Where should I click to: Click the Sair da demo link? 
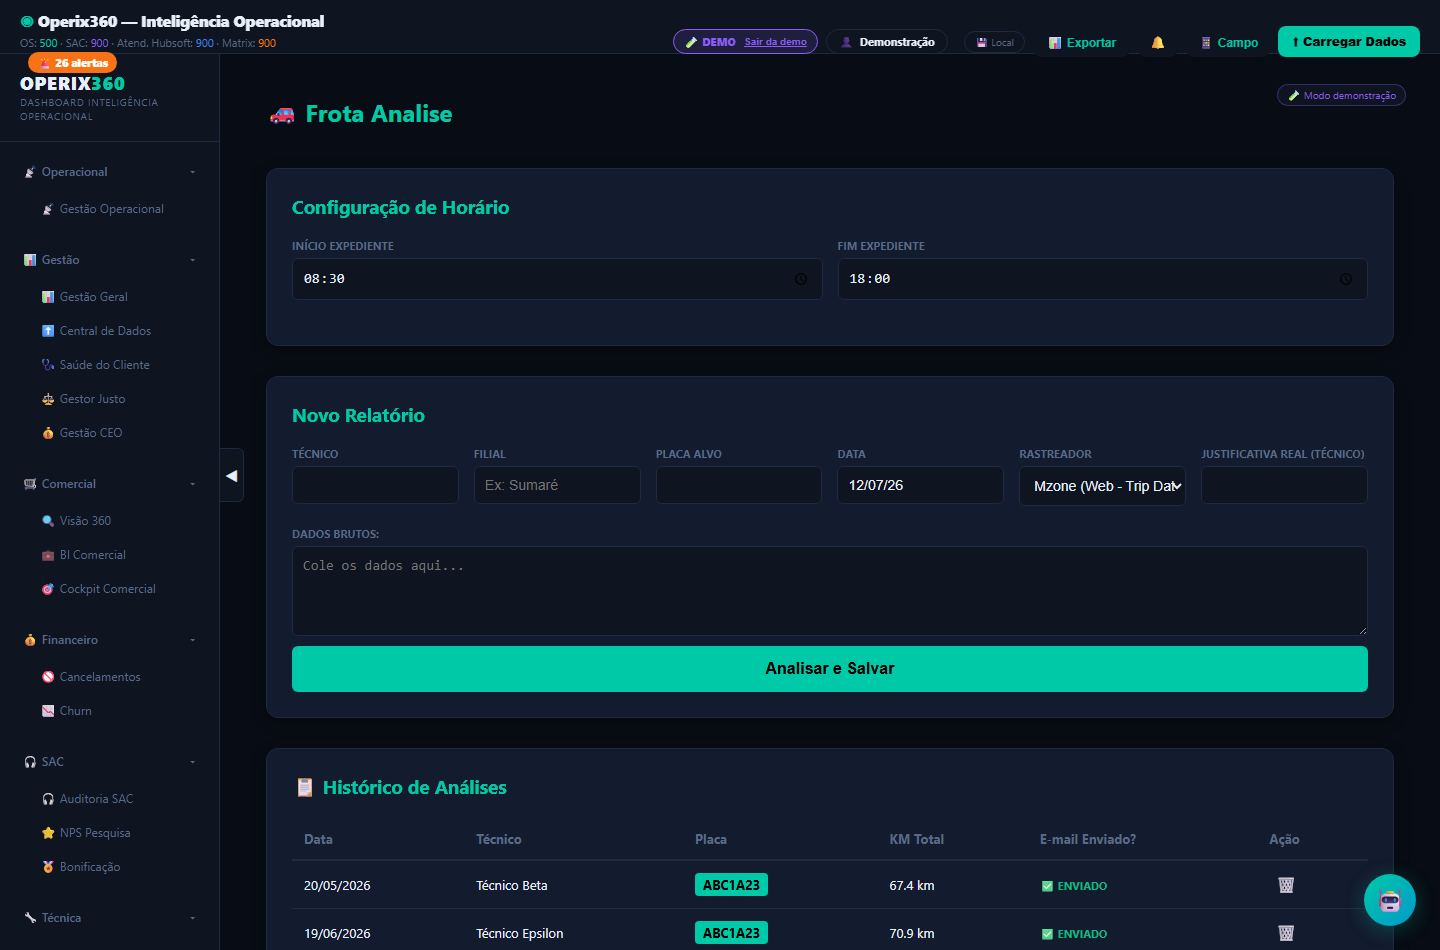[x=775, y=42]
